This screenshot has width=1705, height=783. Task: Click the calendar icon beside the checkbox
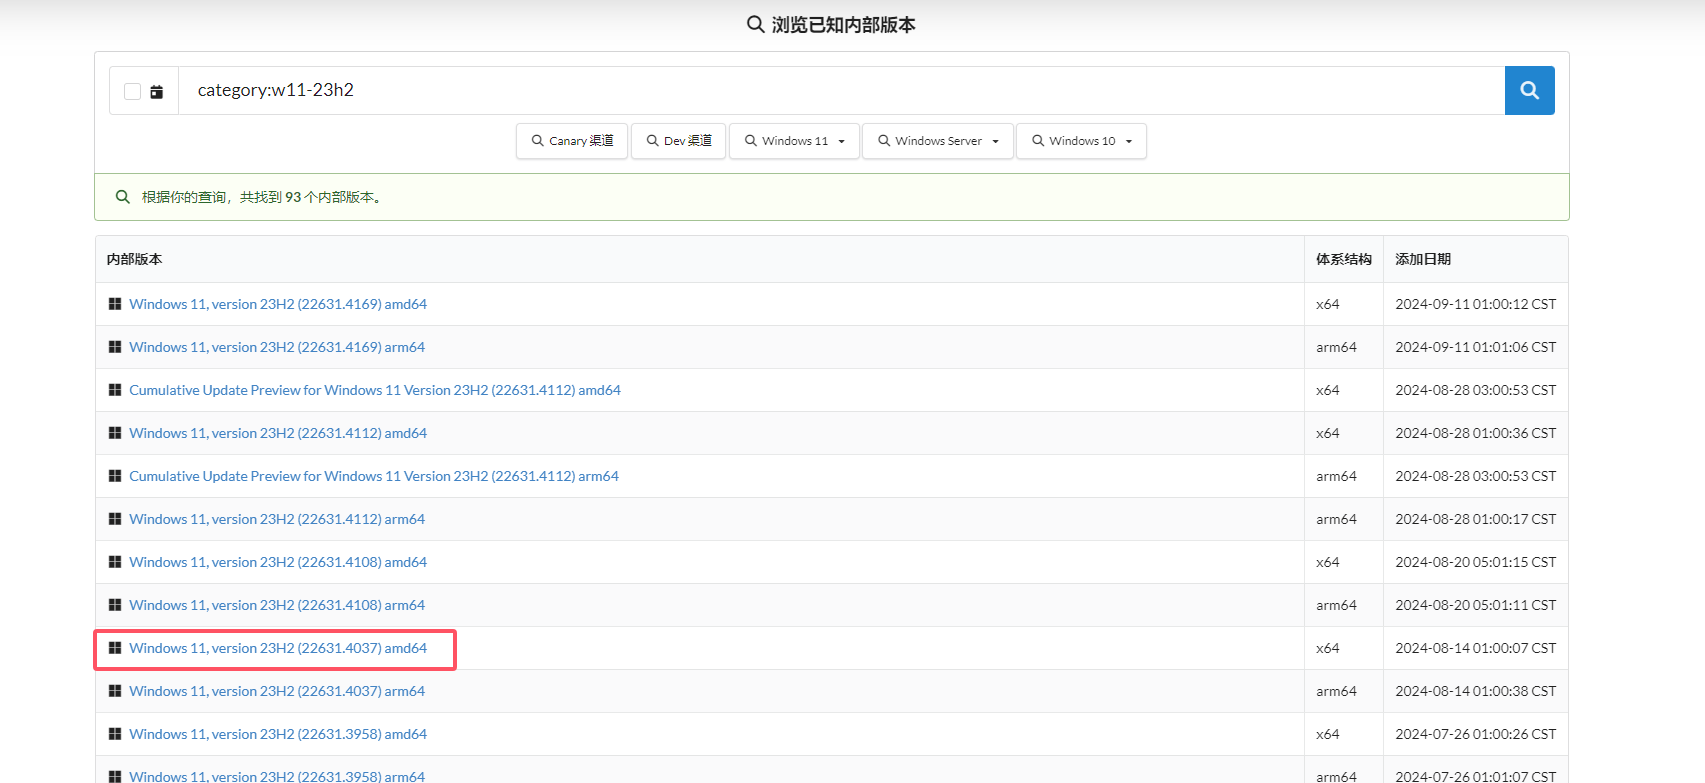157,92
